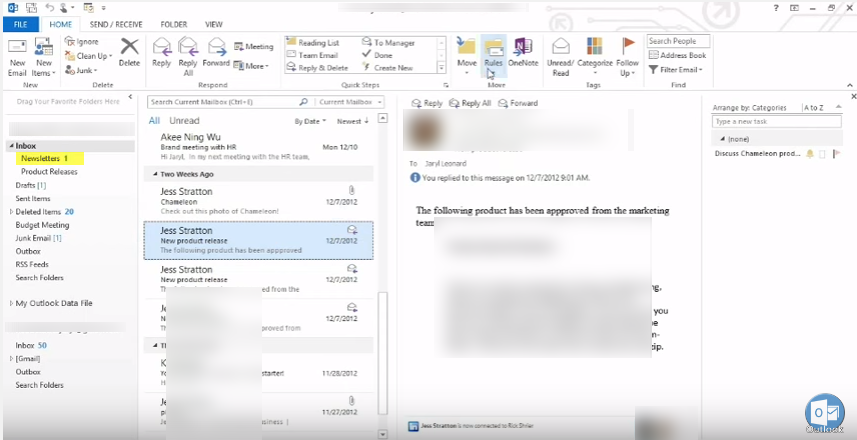Image resolution: width=857 pixels, height=440 pixels.
Task: Run the To Manager quick step
Action: (389, 42)
